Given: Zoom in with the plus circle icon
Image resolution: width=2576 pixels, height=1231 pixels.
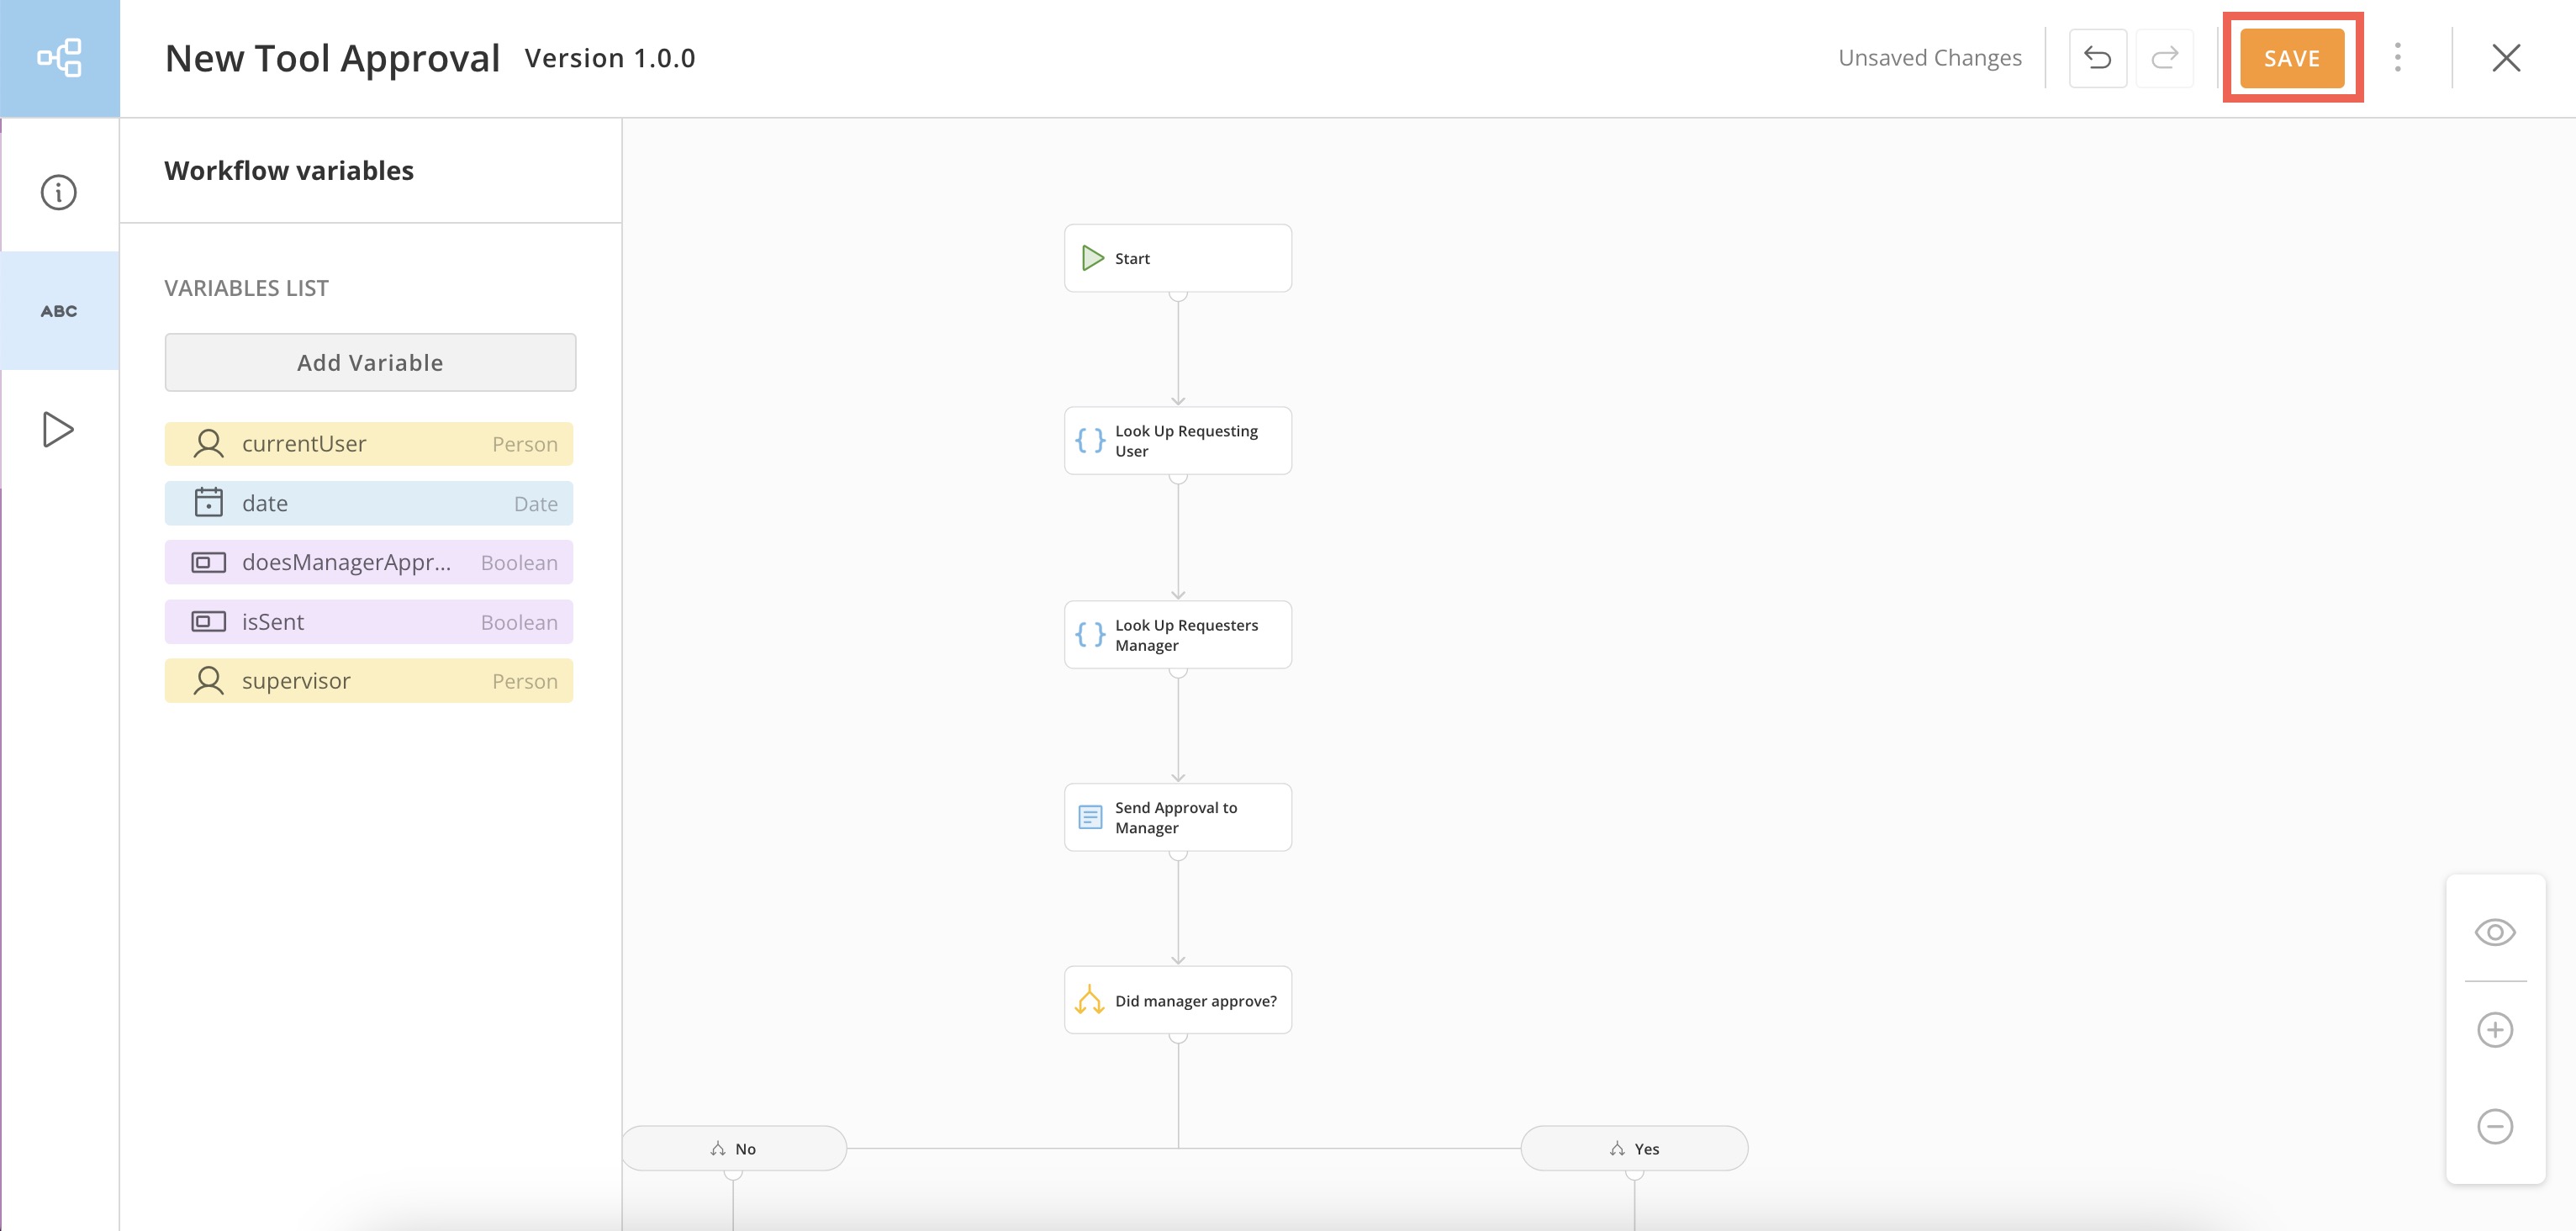Looking at the screenshot, I should 2495,1029.
